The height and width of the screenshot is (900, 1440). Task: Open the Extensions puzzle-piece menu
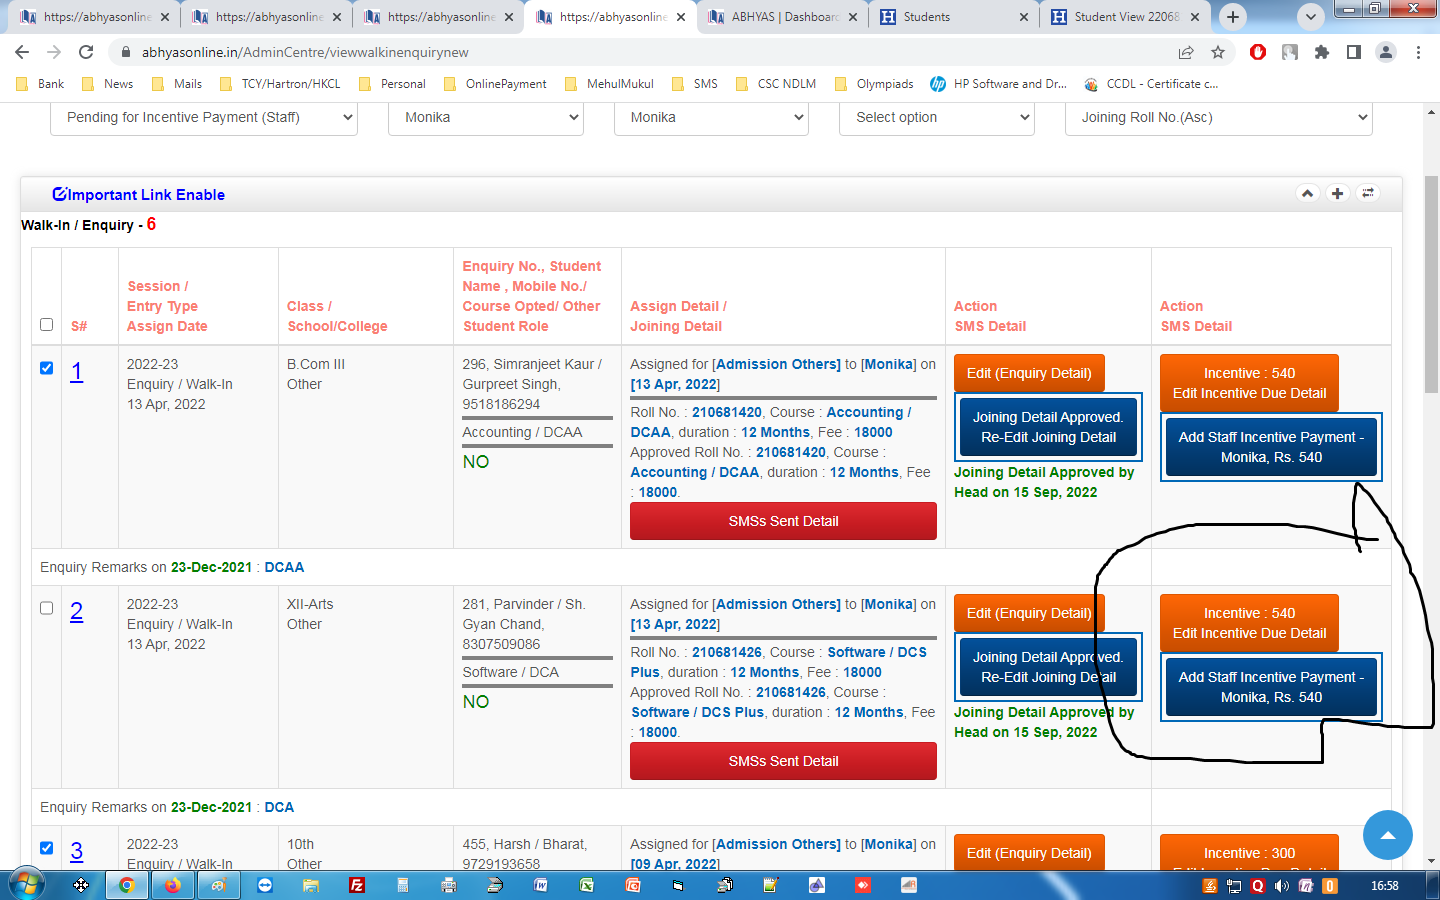coord(1322,52)
